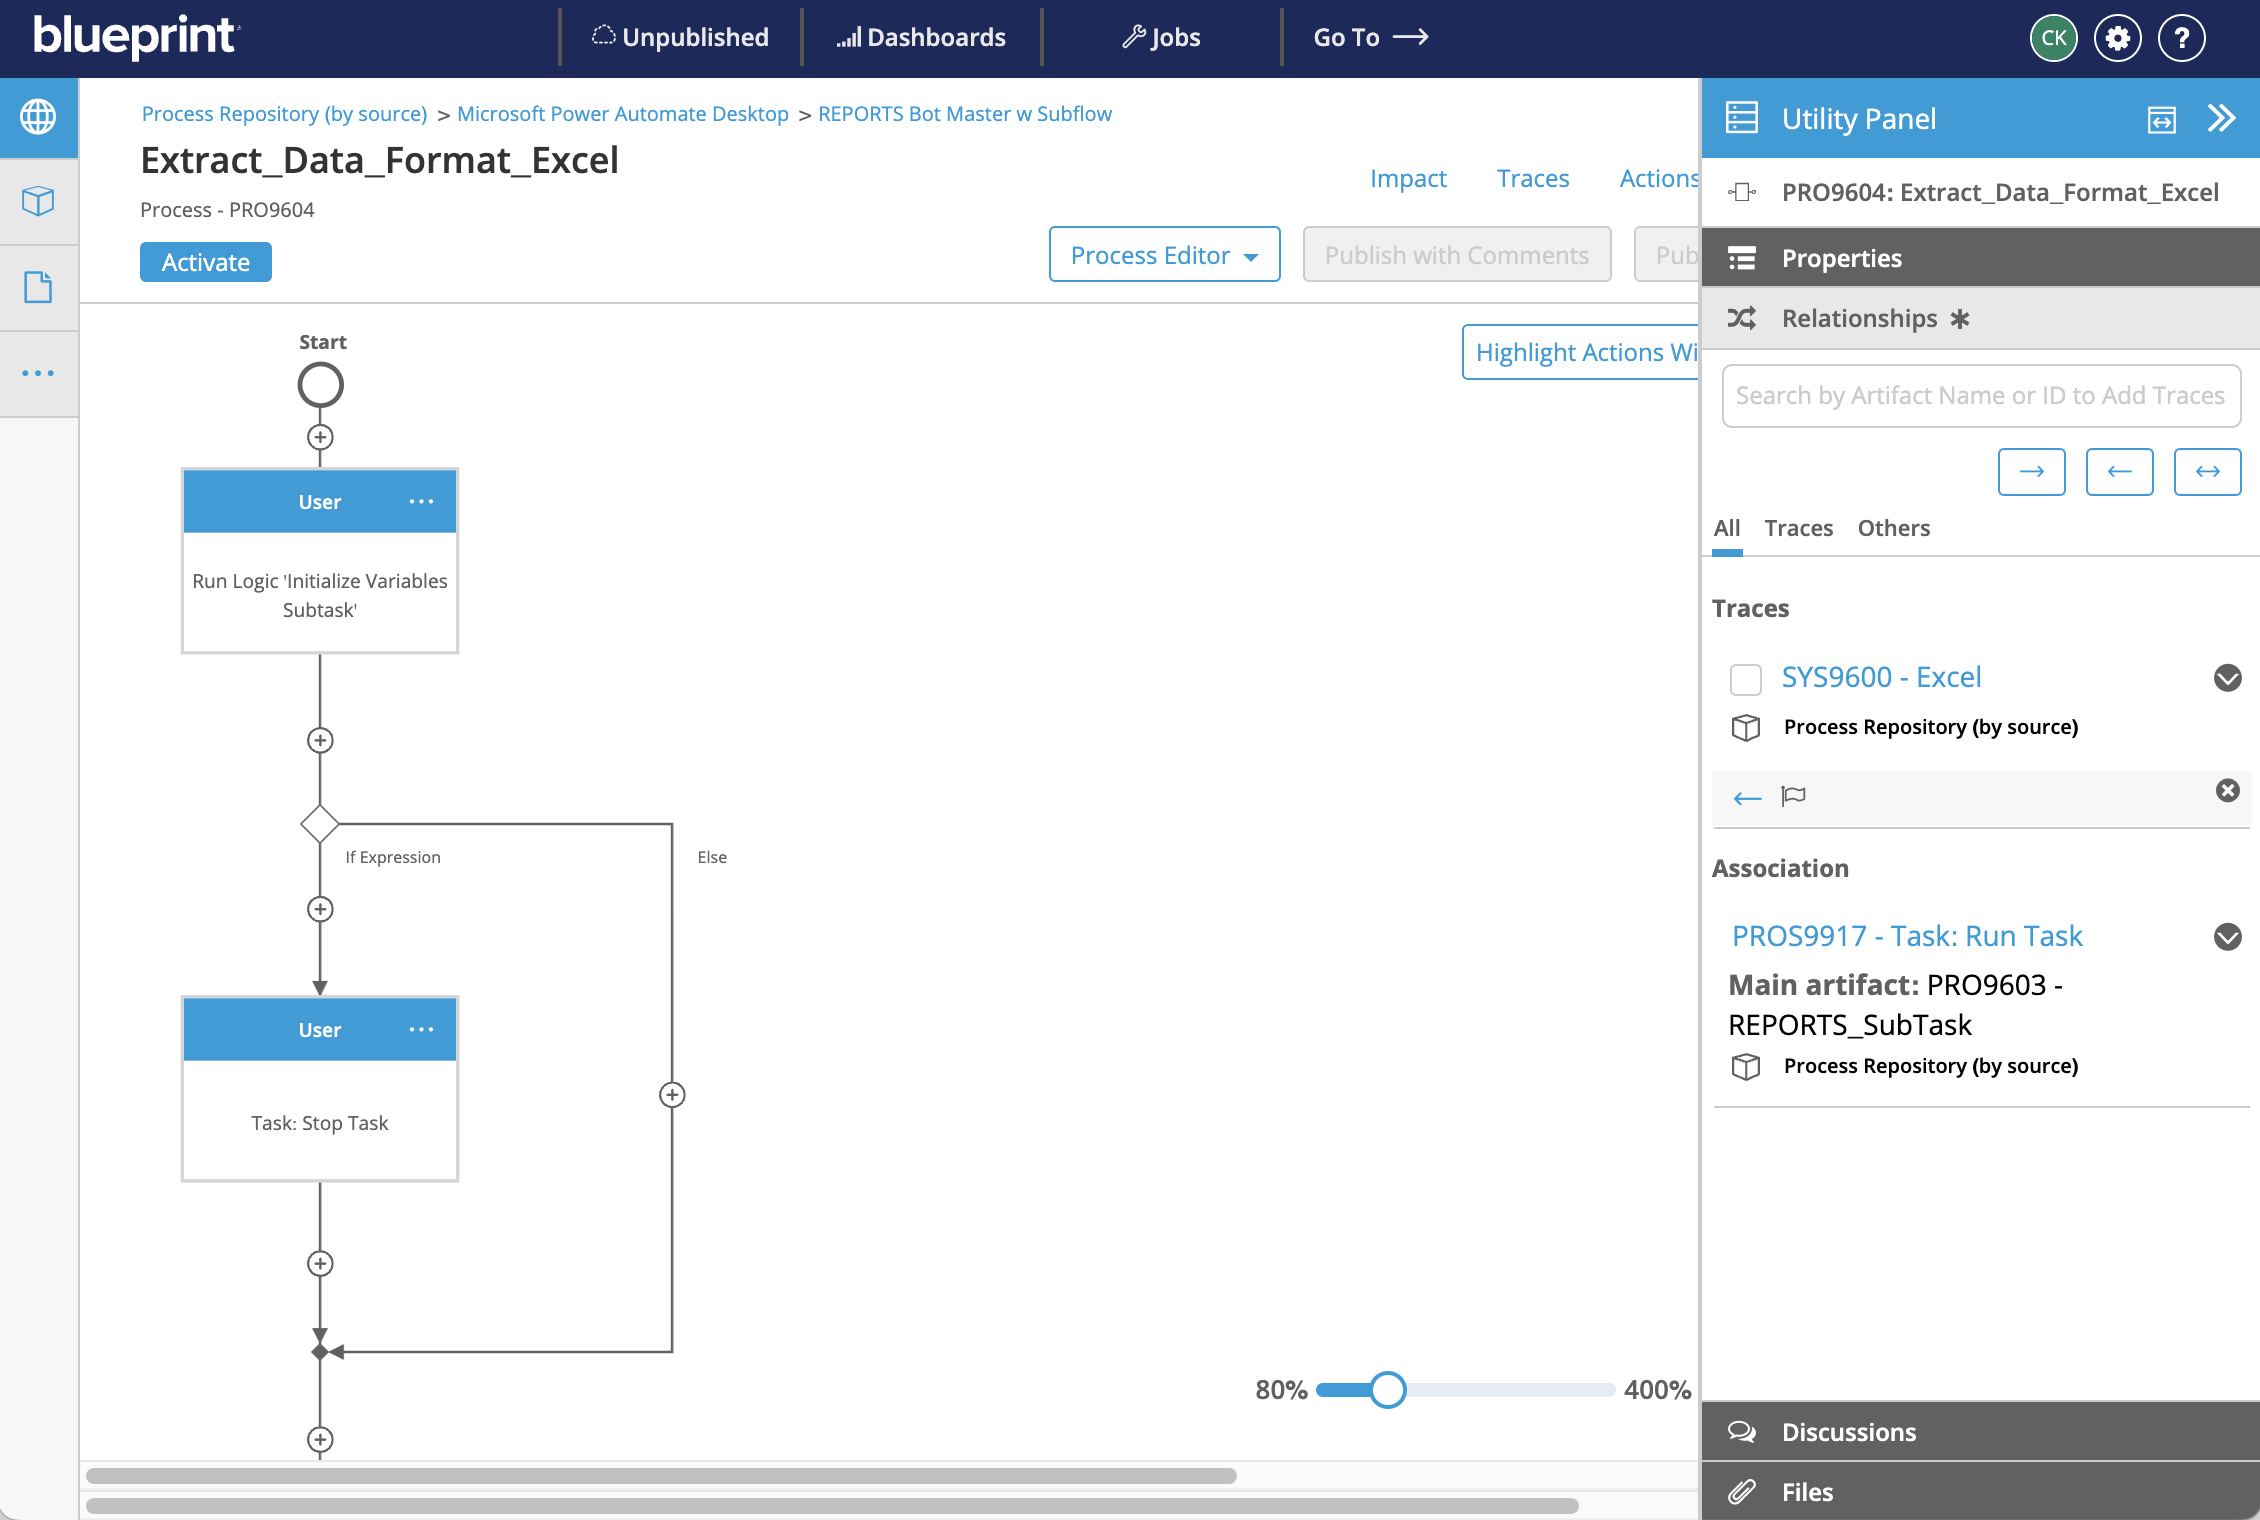2260x1520 pixels.
Task: Remove trace with the X circle icon
Action: (x=2227, y=791)
